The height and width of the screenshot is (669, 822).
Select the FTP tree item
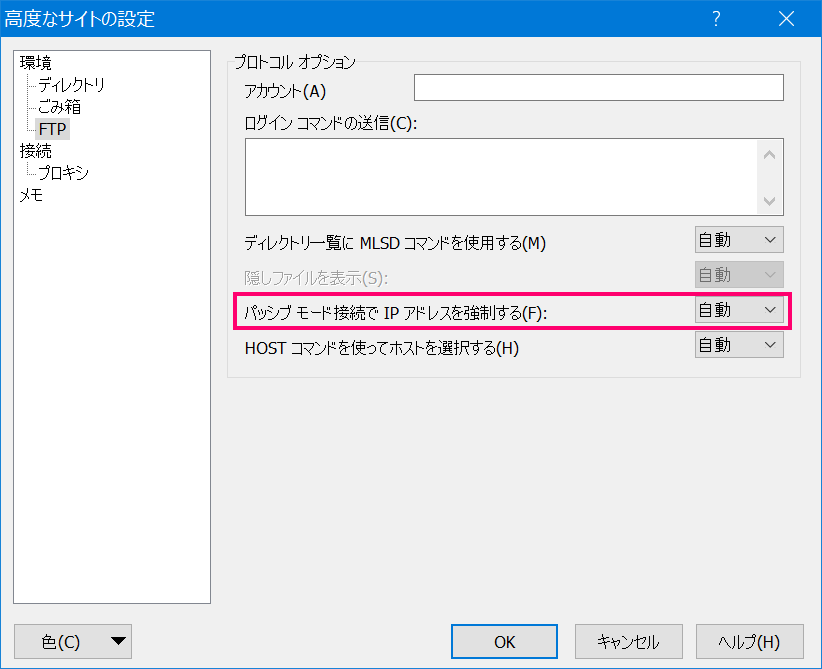[52, 129]
